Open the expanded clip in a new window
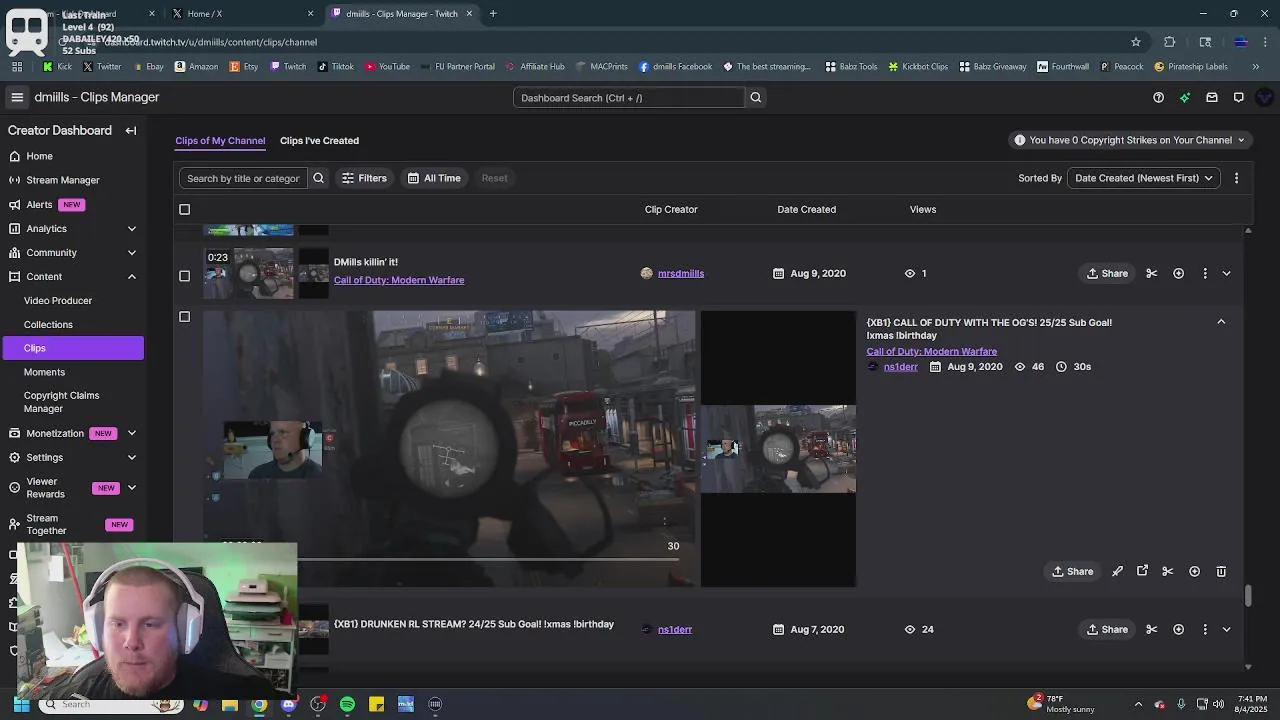Screen dimensions: 1280x720 (1142, 571)
